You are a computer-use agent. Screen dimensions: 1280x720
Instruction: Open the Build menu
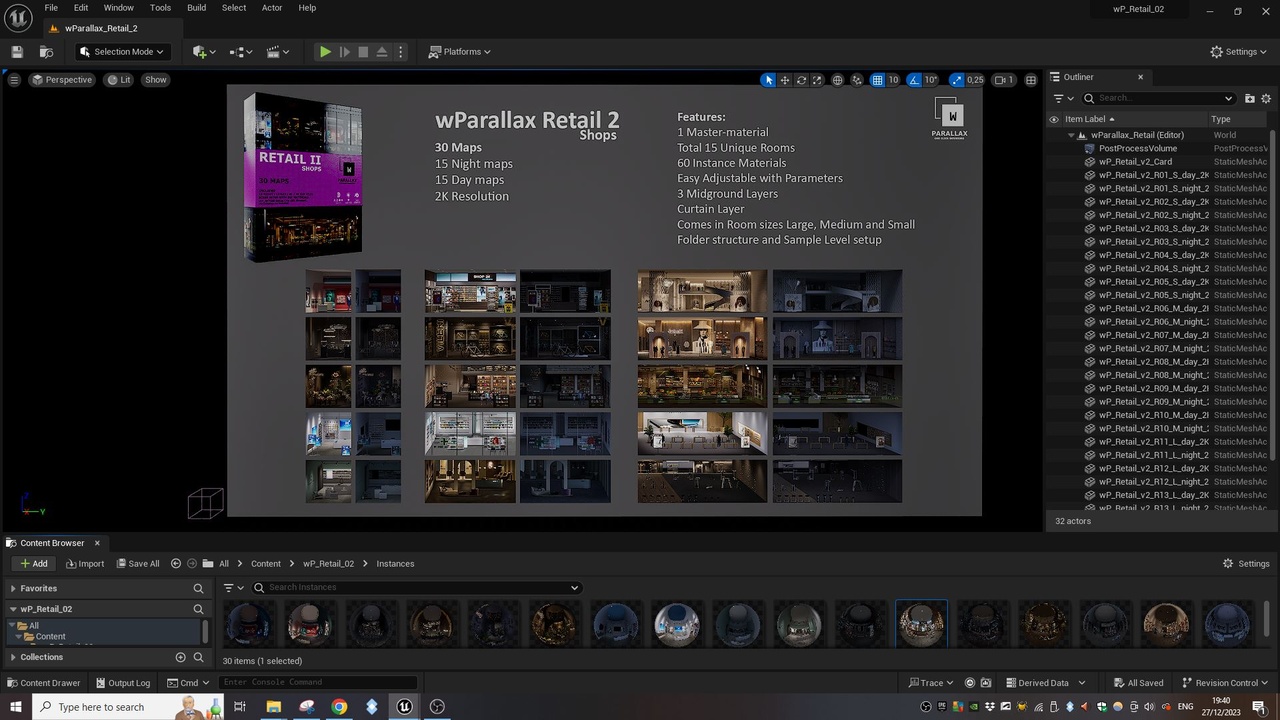tap(196, 8)
